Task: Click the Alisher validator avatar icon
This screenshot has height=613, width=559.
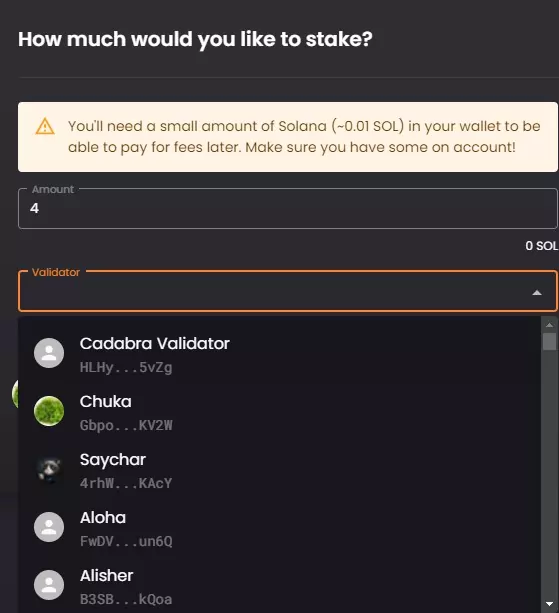Action: [x=49, y=585]
